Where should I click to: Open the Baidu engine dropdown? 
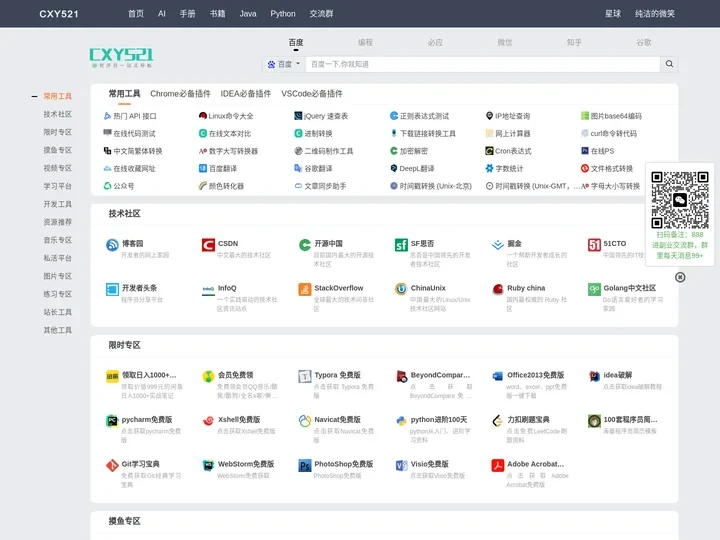[x=284, y=64]
